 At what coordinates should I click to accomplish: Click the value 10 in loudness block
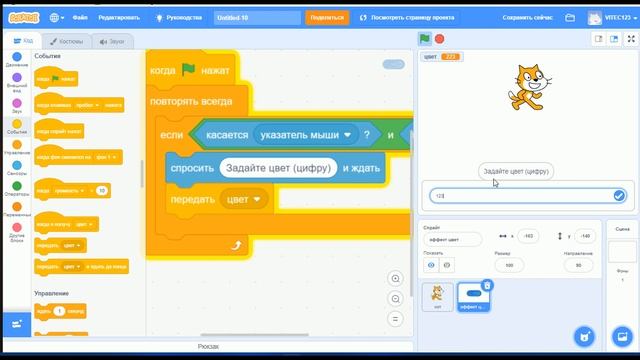pos(102,191)
